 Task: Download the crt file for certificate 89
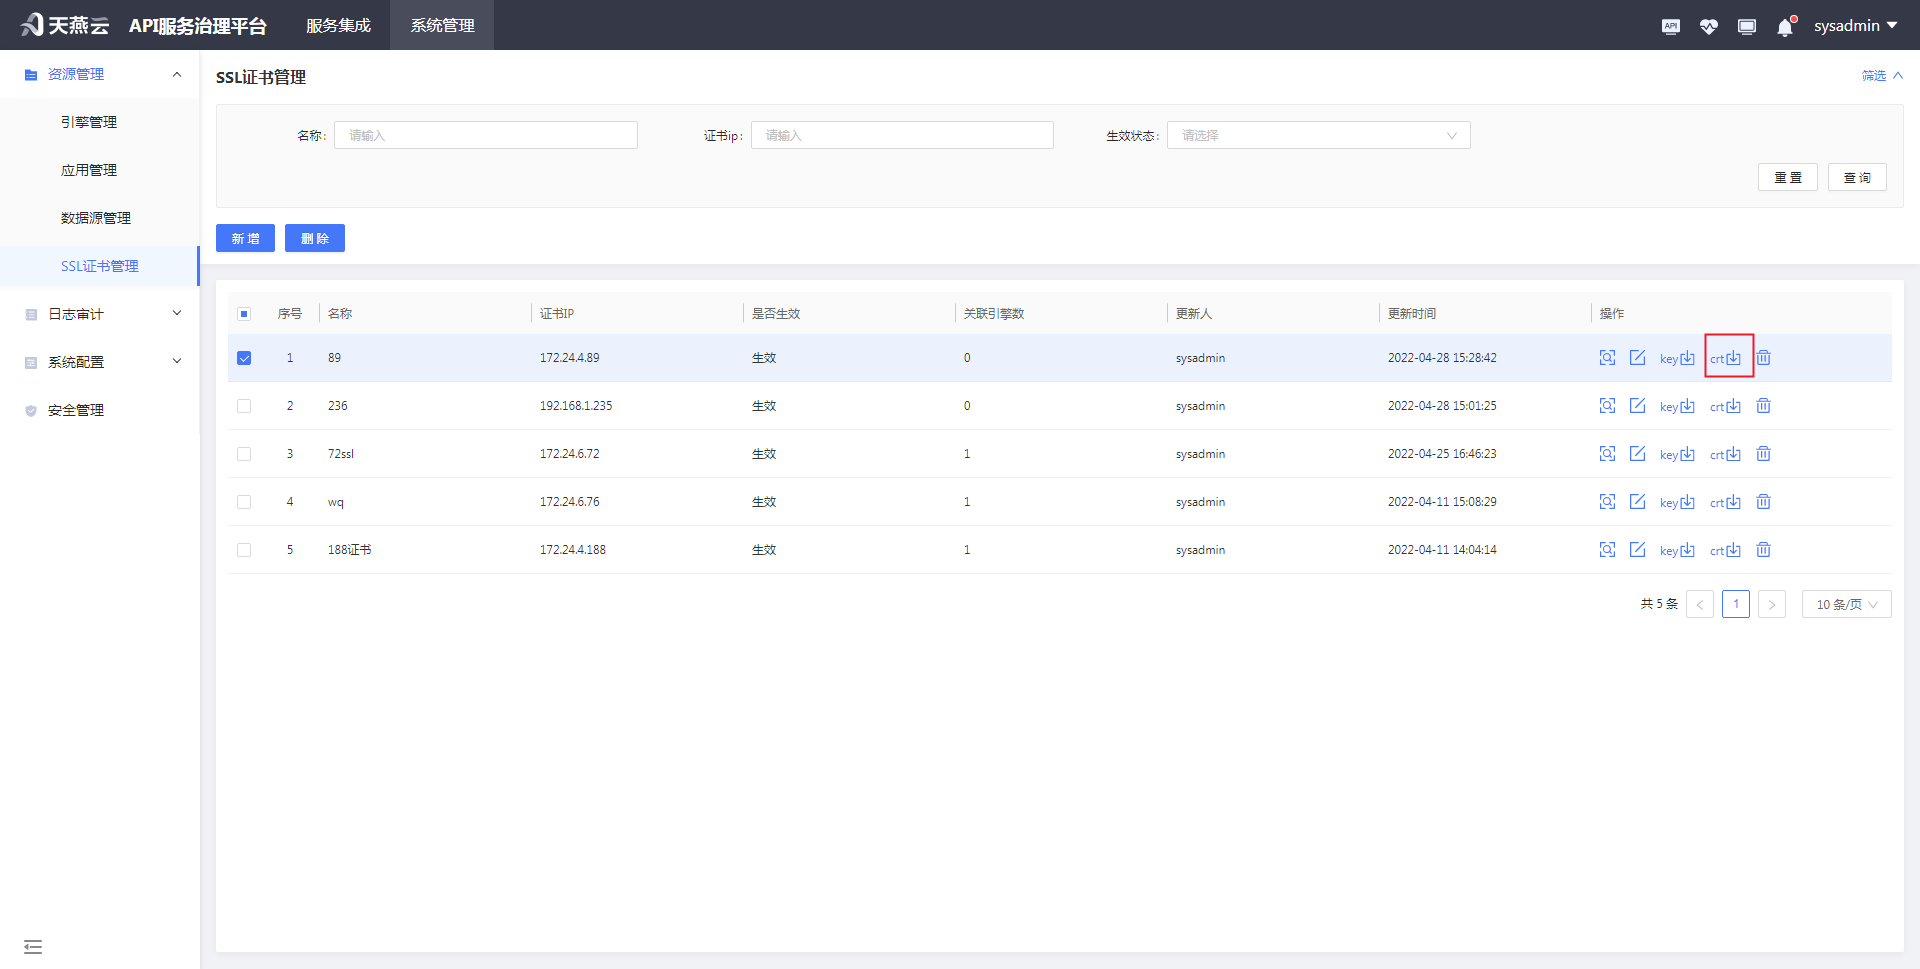[x=1726, y=357]
